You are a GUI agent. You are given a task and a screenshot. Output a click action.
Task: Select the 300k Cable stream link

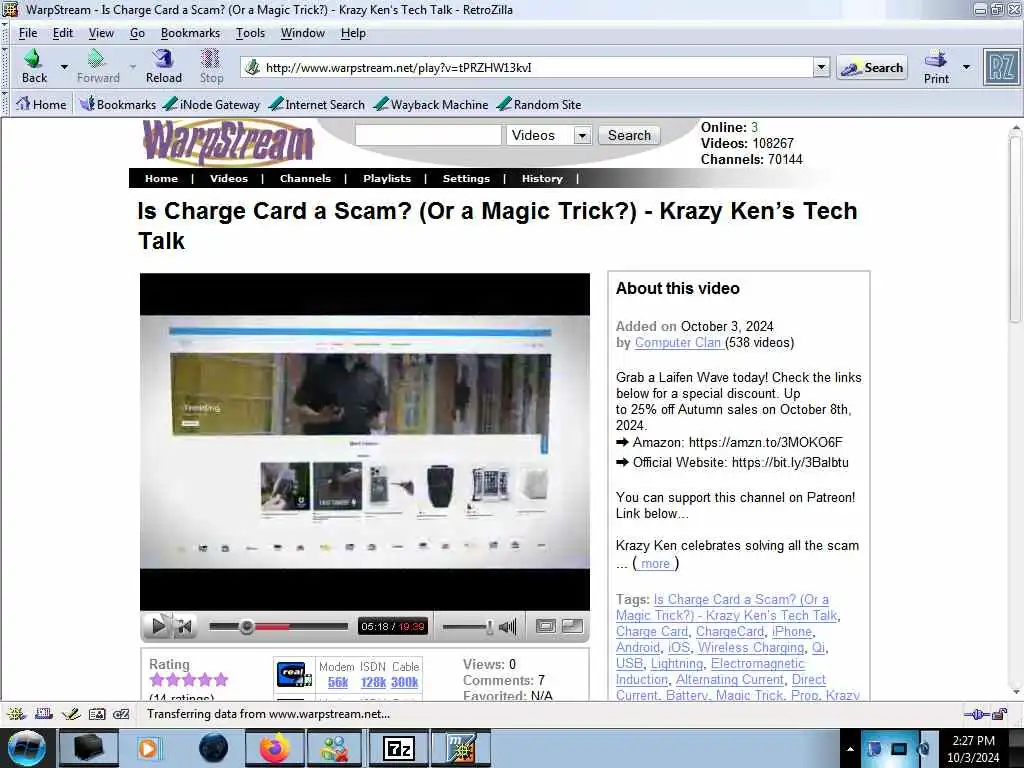(404, 682)
